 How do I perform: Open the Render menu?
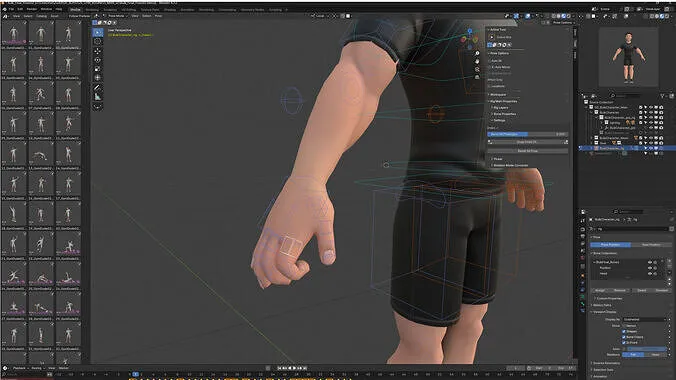click(x=32, y=9)
